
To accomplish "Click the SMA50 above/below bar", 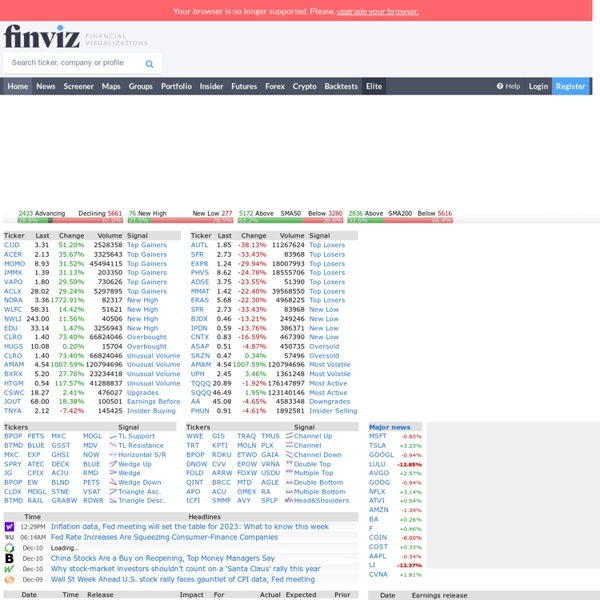I will (290, 220).
